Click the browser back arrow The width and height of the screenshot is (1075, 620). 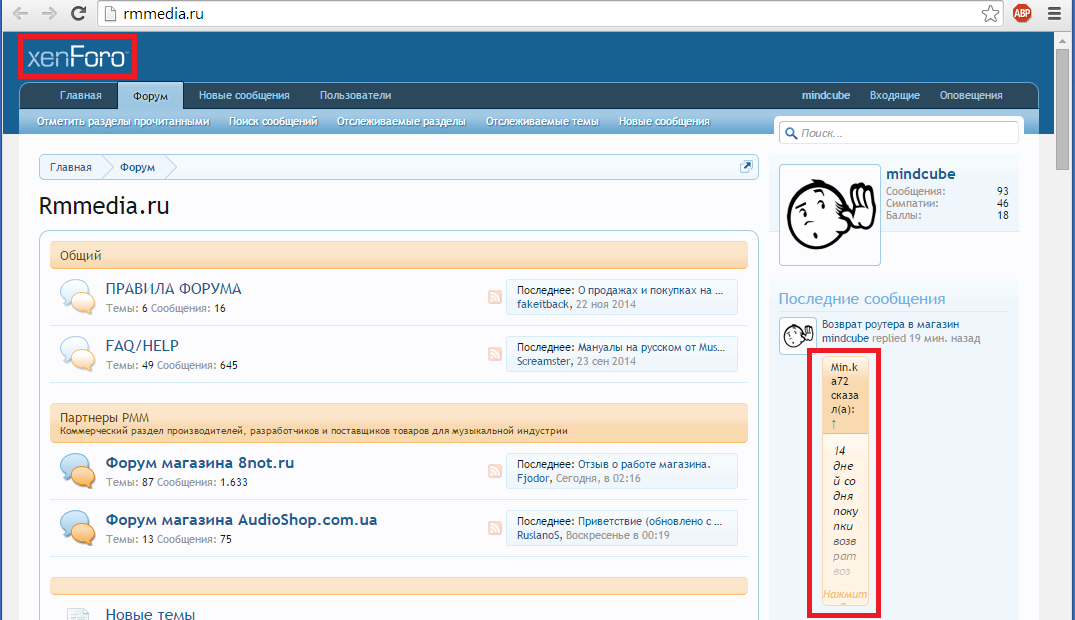click(21, 14)
